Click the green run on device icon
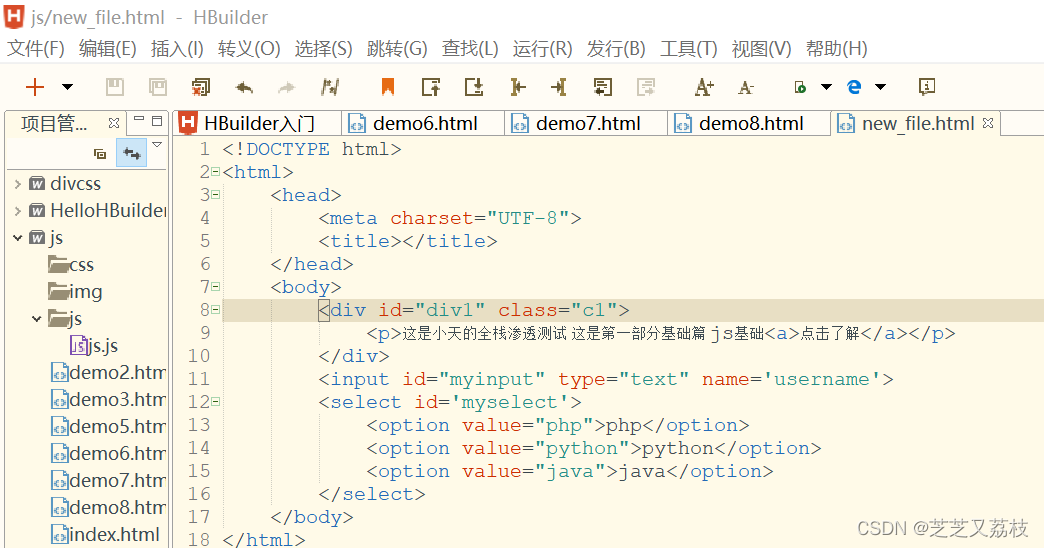This screenshot has width=1044, height=548. [x=800, y=87]
